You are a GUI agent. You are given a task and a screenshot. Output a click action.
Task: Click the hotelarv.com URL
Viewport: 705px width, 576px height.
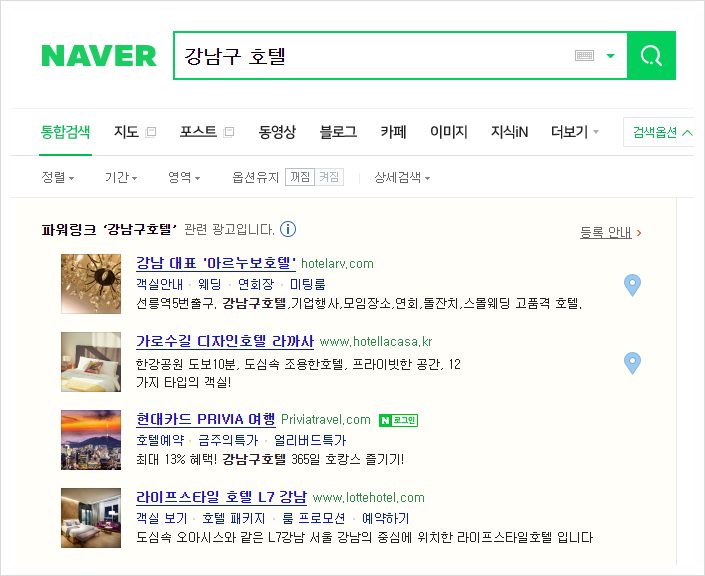337,263
